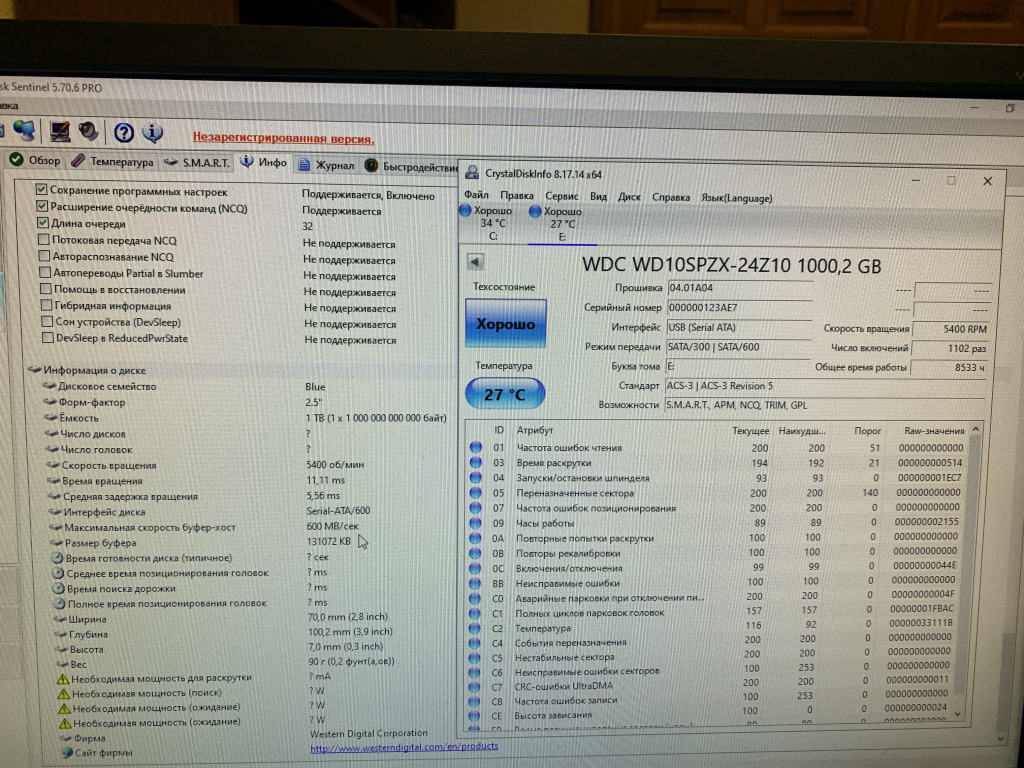This screenshot has width=1024, height=768.
Task: Click the blue health dot for disk C:
Action: tap(465, 210)
